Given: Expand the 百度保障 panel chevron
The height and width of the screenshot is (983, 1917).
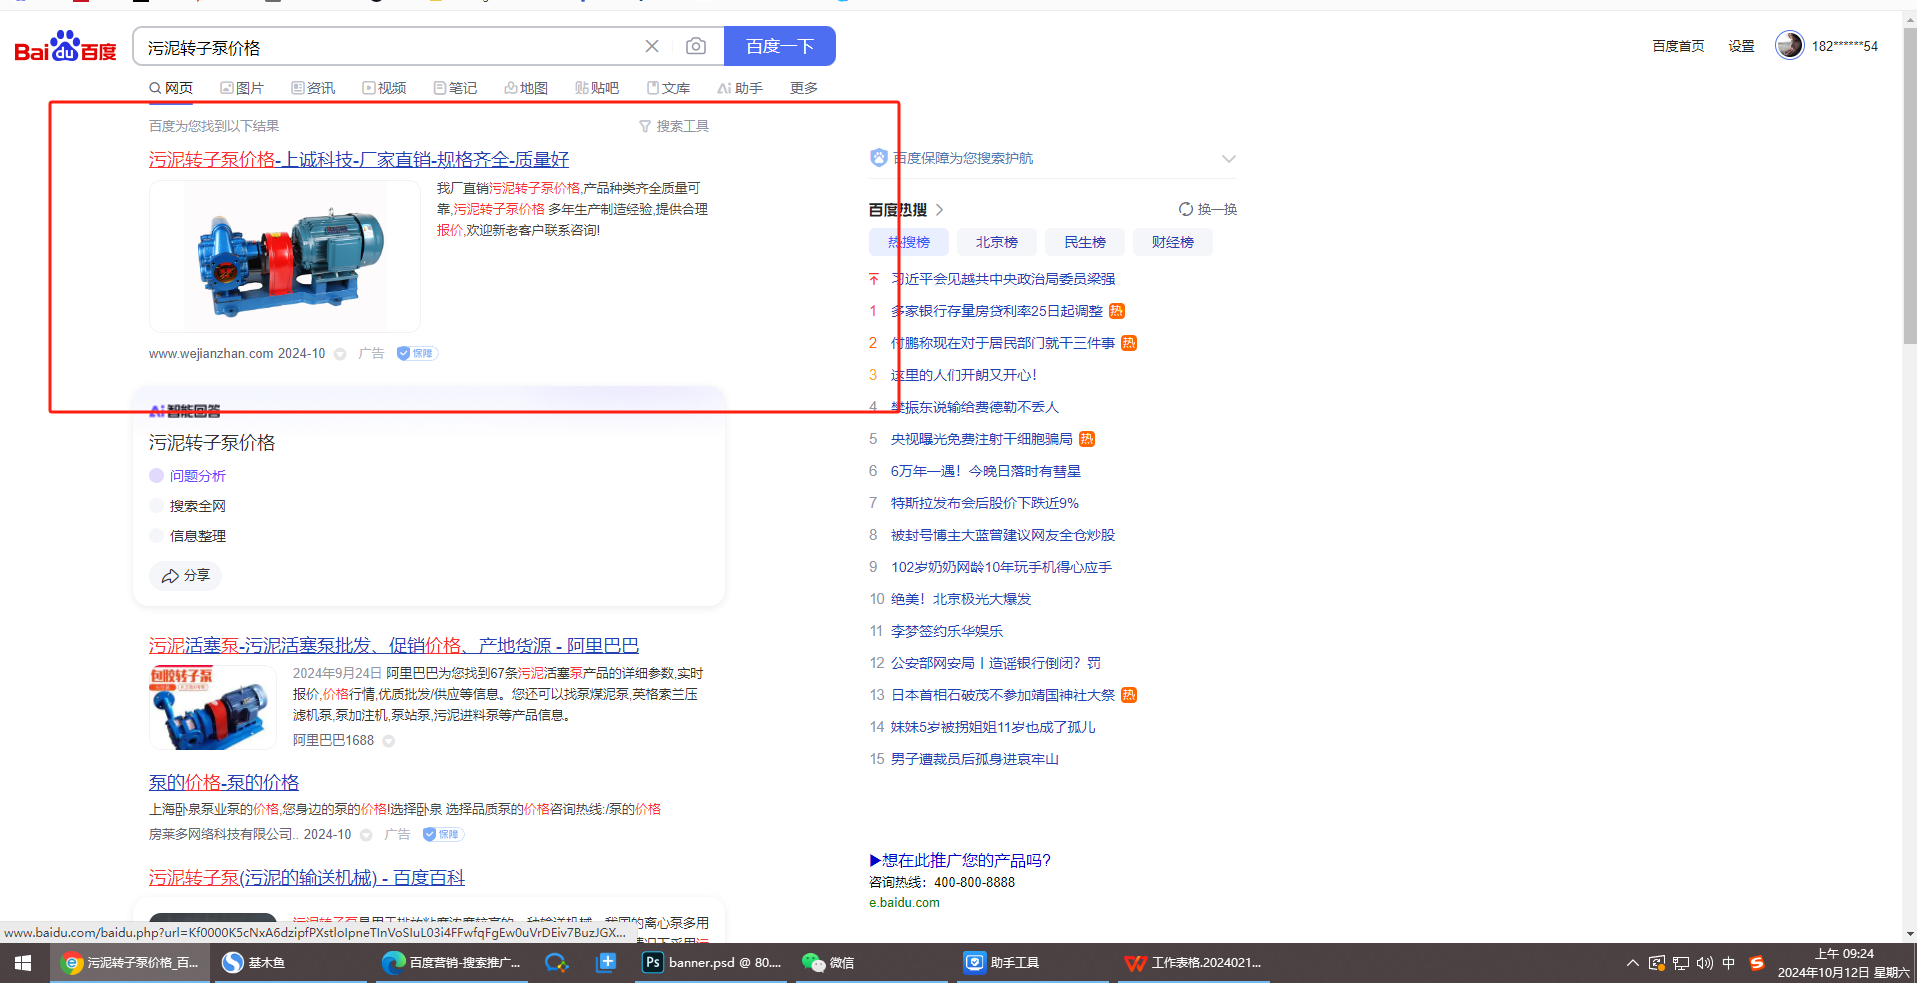Looking at the screenshot, I should coord(1228,159).
